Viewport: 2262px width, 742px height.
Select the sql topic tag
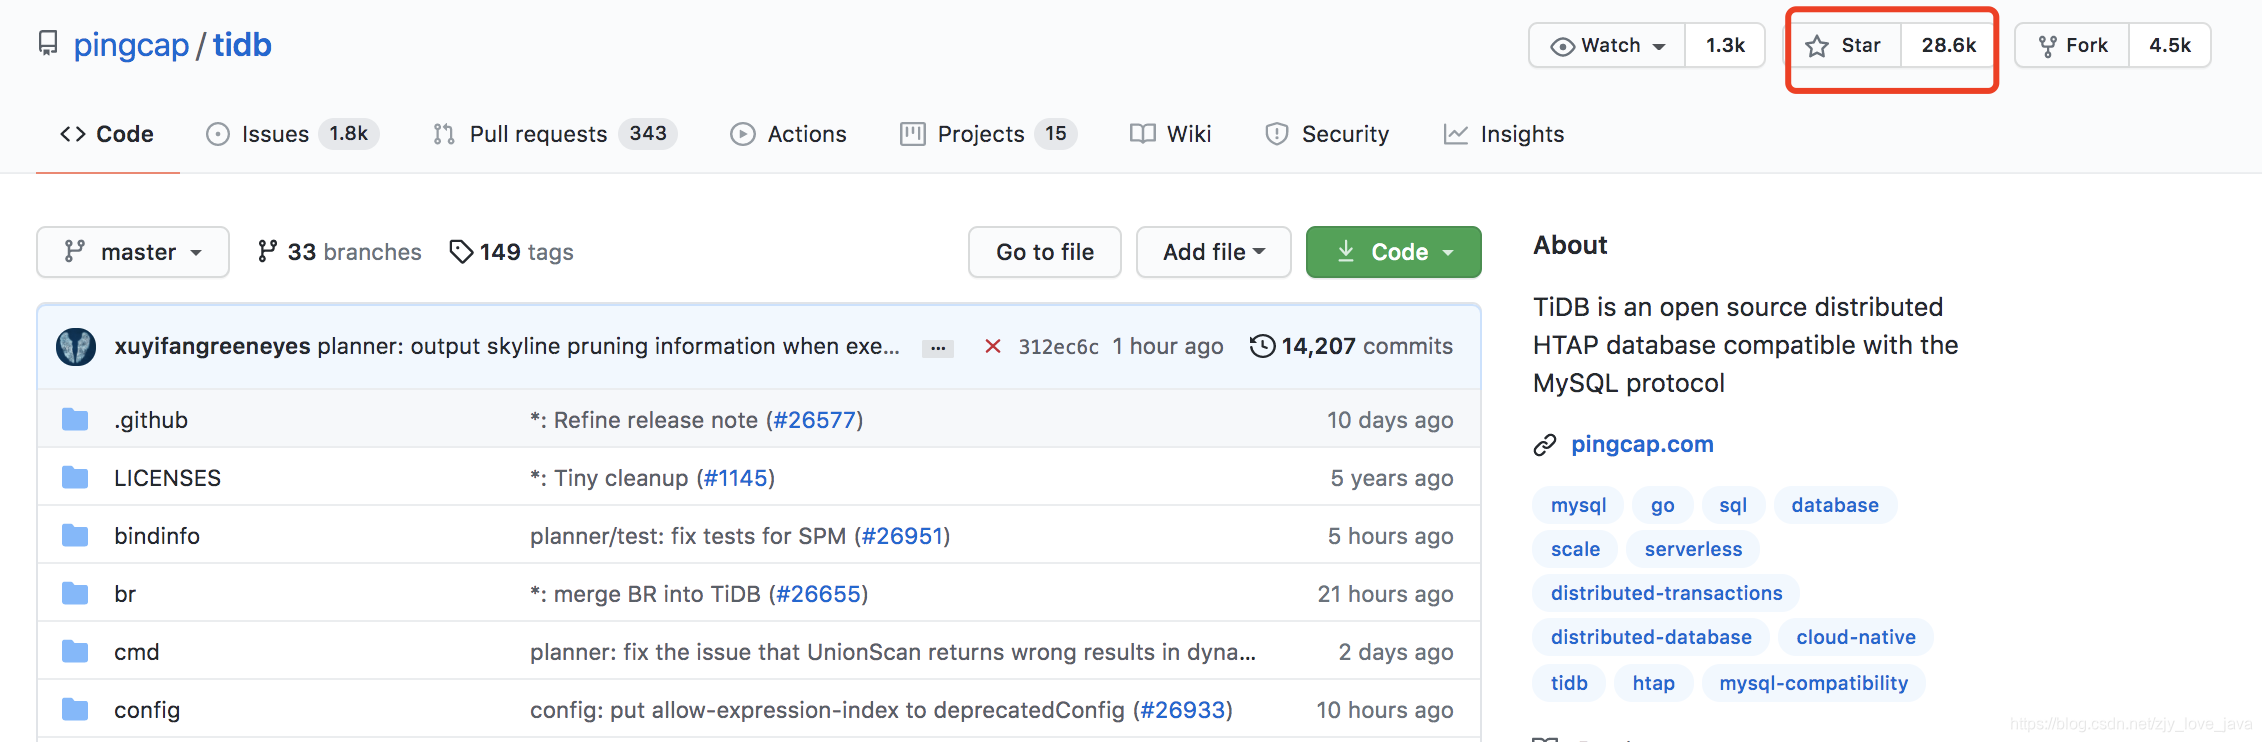[x=1733, y=505]
